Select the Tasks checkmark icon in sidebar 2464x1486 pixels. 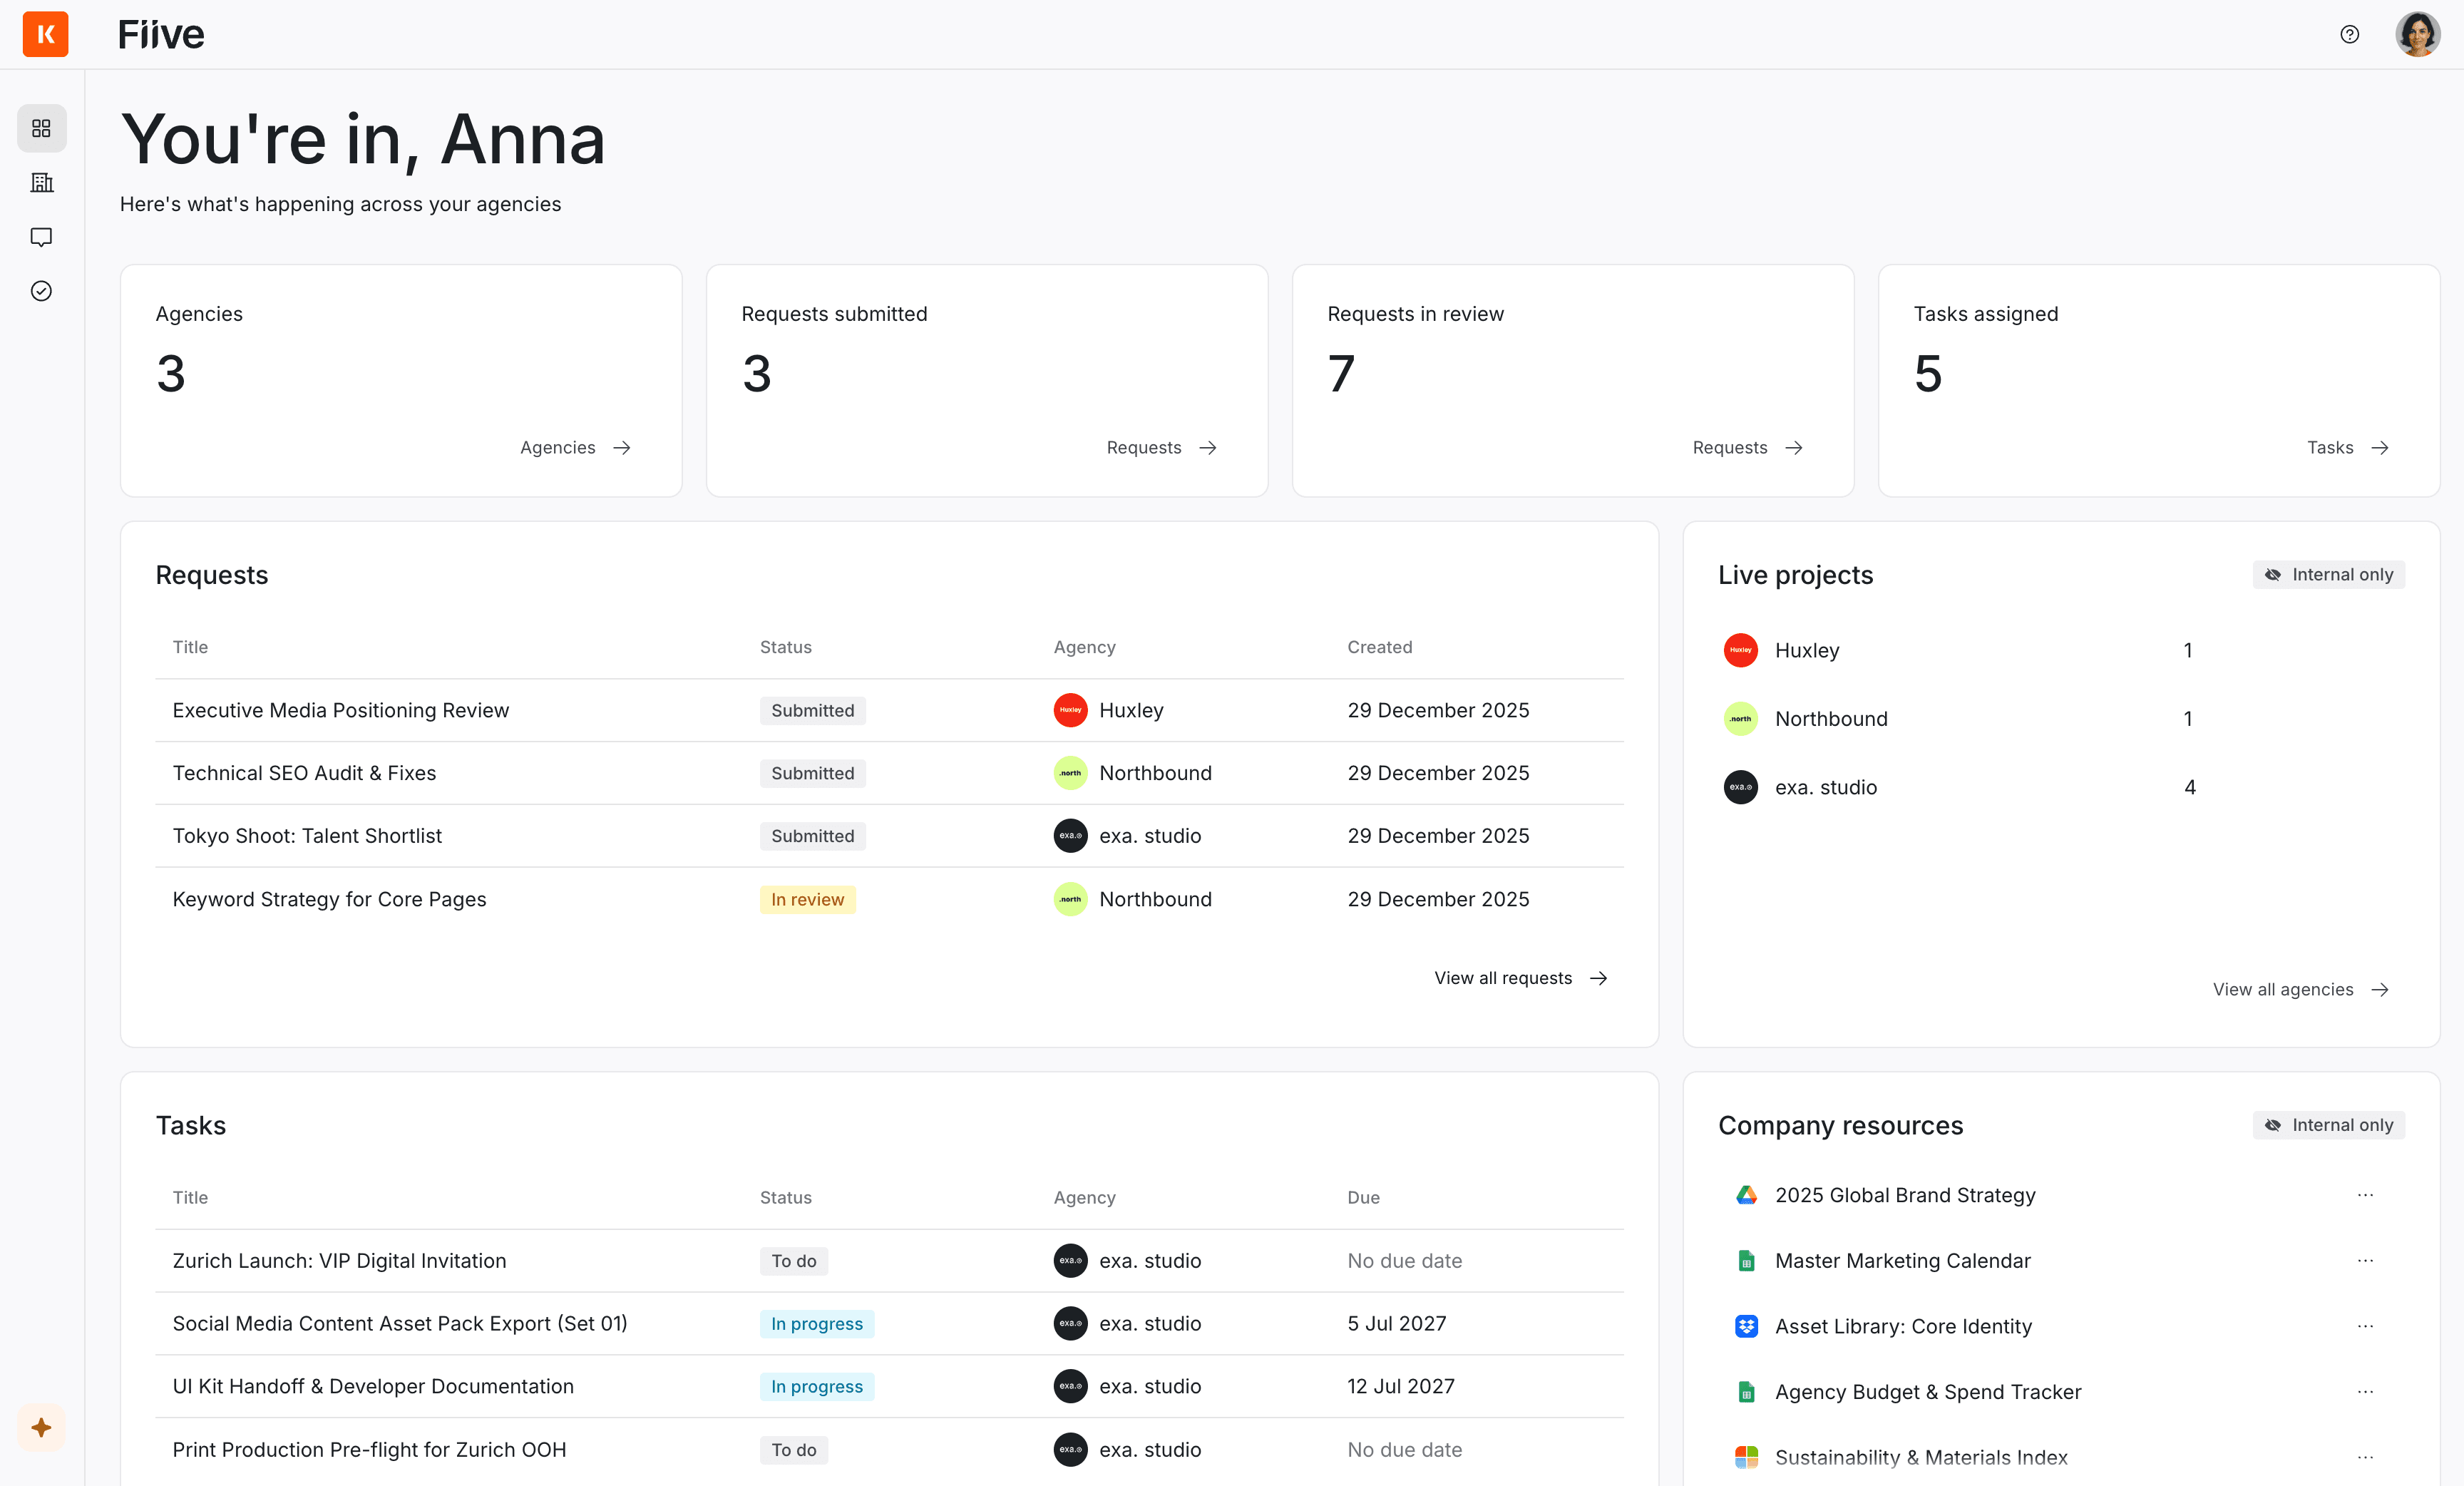(x=41, y=291)
